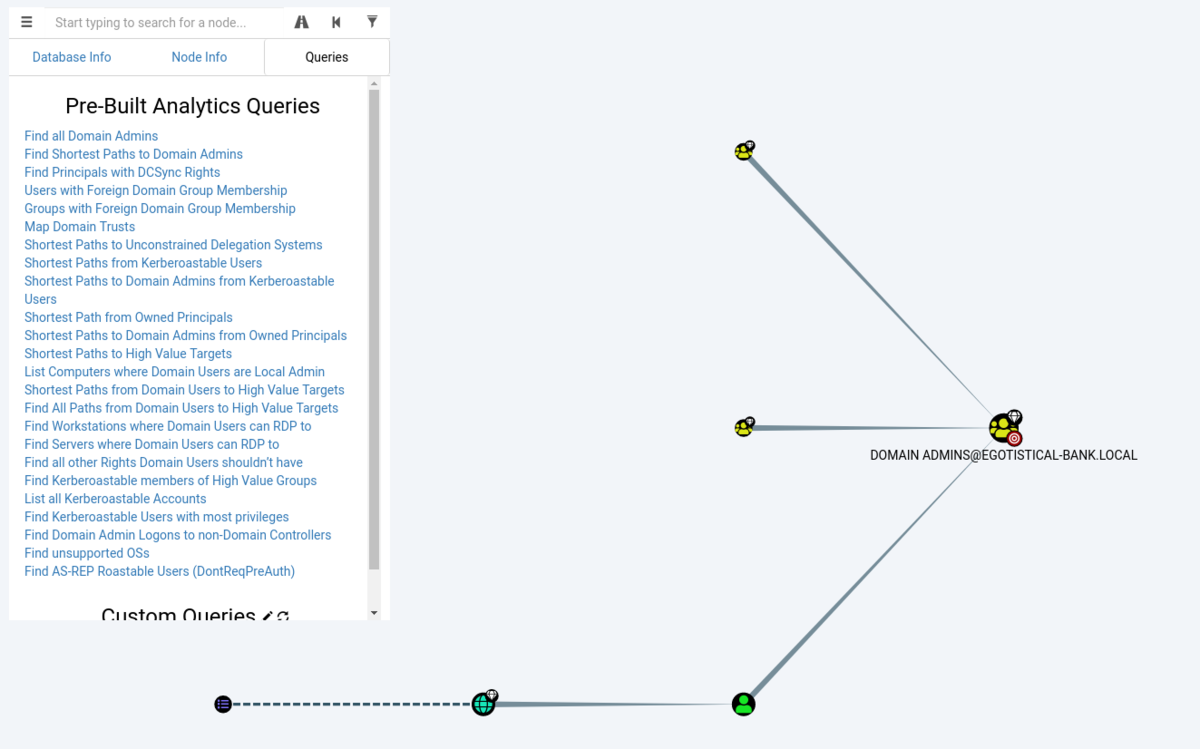Viewport: 1200px width, 749px height.
Task: Run Shortest Paths from Kerberoastable Users
Action: [x=143, y=262]
